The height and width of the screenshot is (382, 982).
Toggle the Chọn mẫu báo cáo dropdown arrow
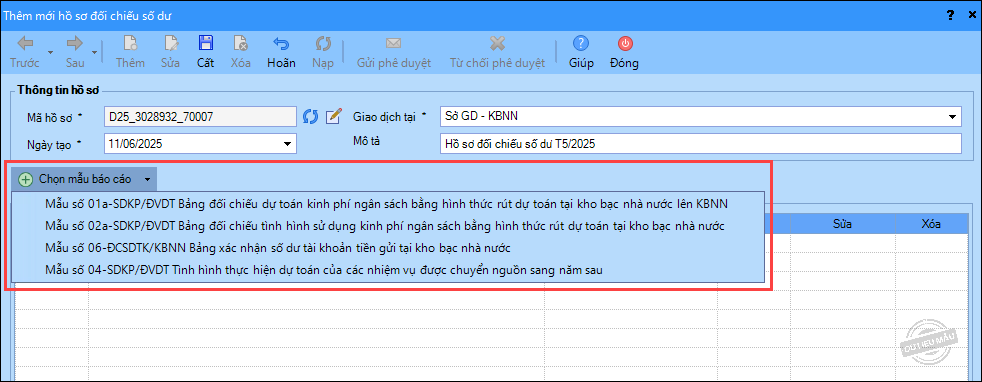coord(147,179)
